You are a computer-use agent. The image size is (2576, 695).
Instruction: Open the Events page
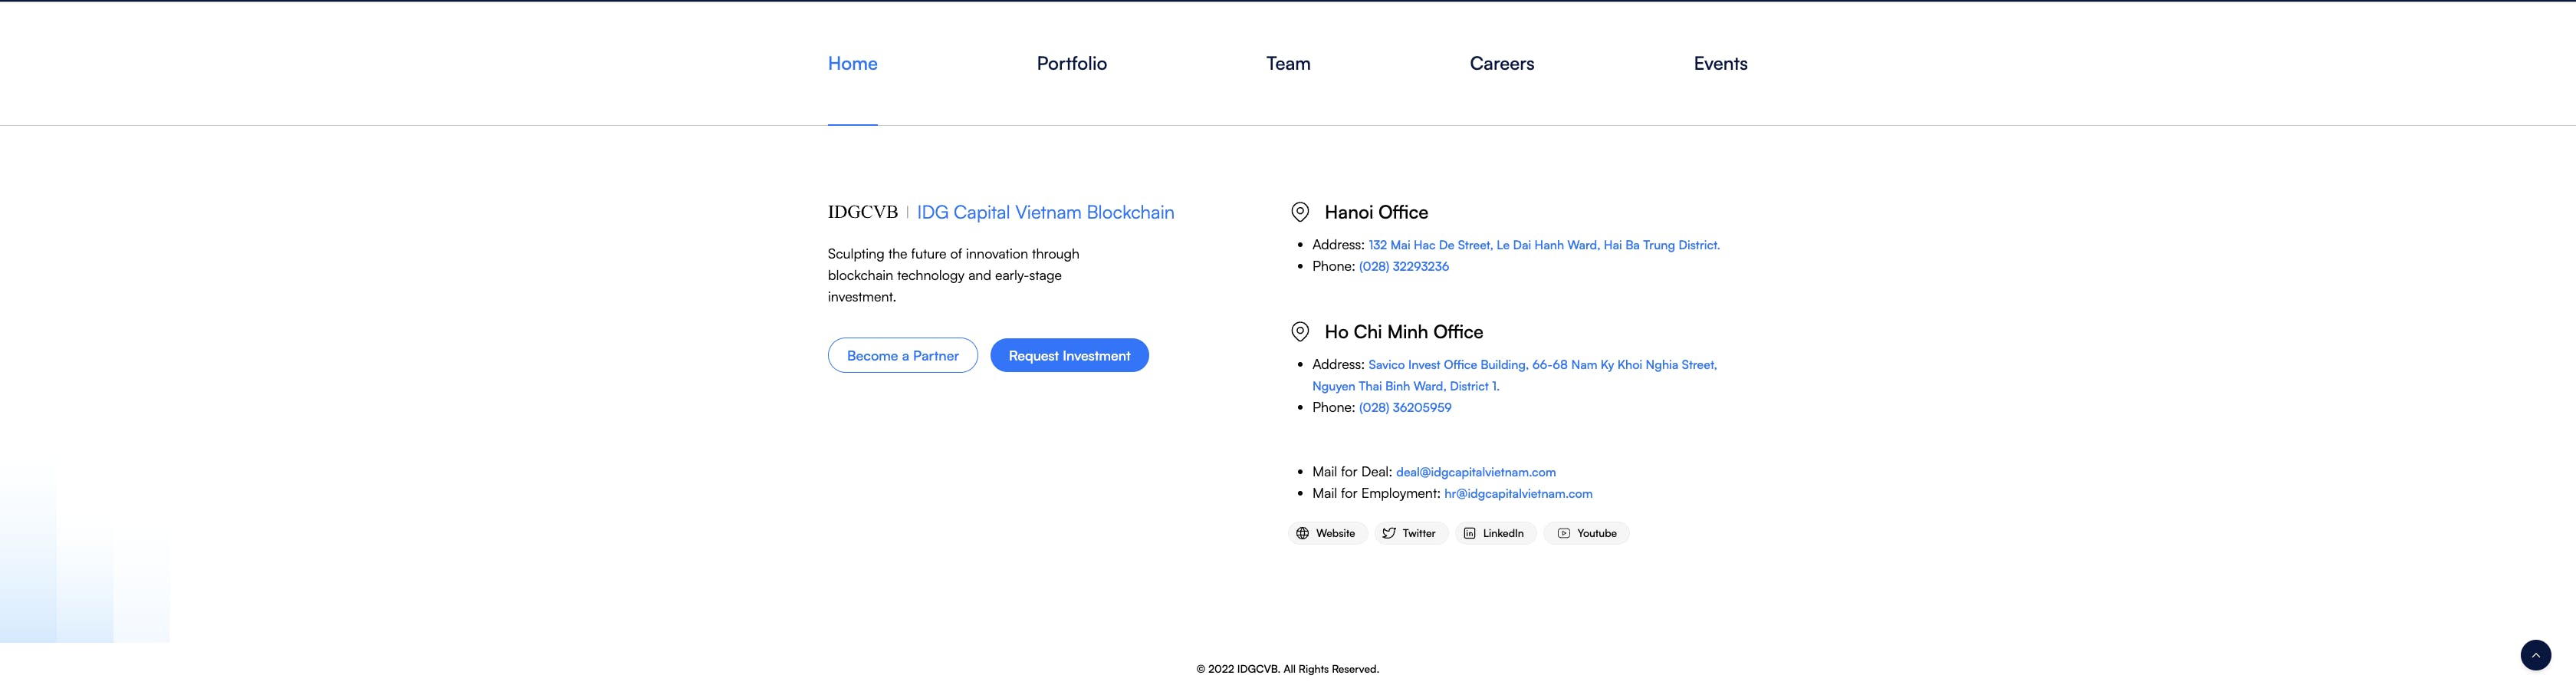click(1720, 63)
